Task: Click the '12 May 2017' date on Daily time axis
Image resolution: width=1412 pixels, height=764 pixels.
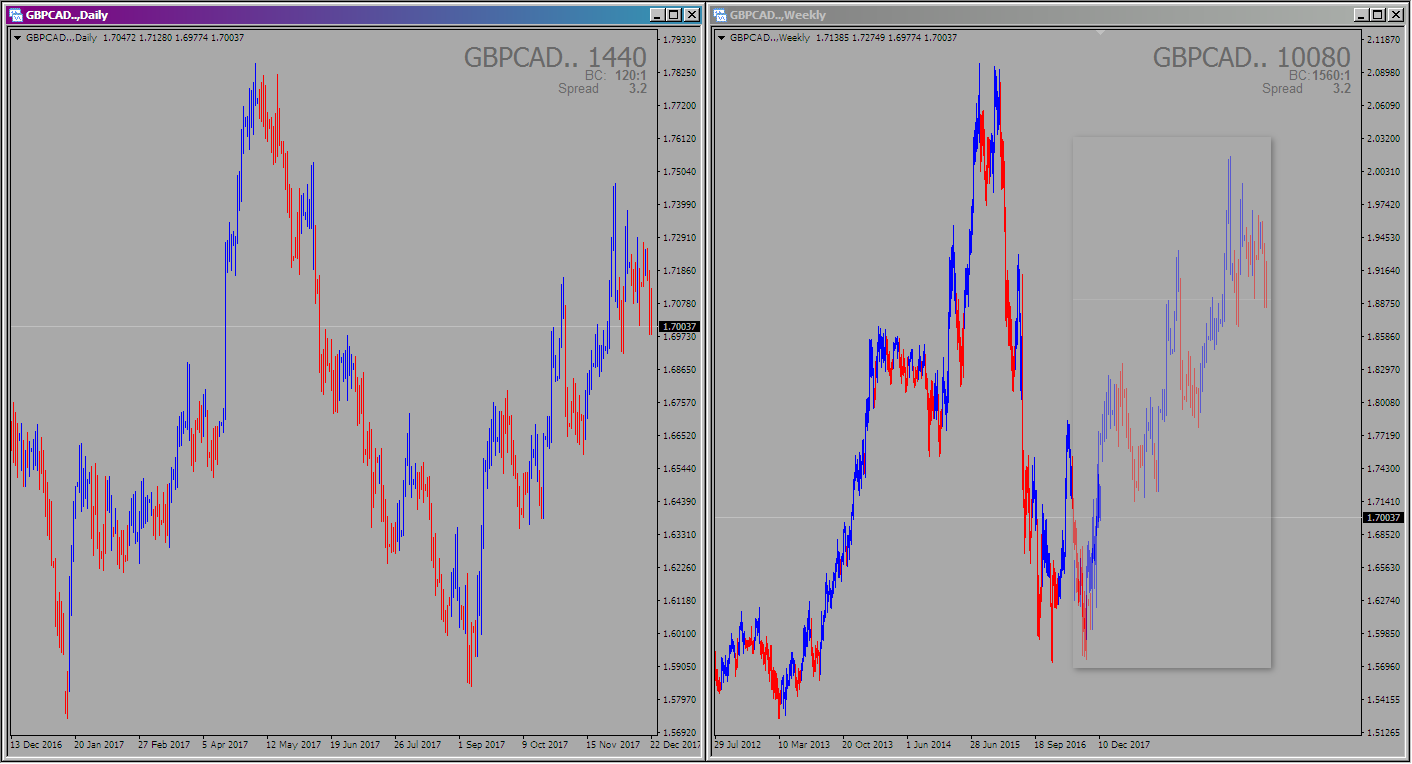Action: pos(293,745)
